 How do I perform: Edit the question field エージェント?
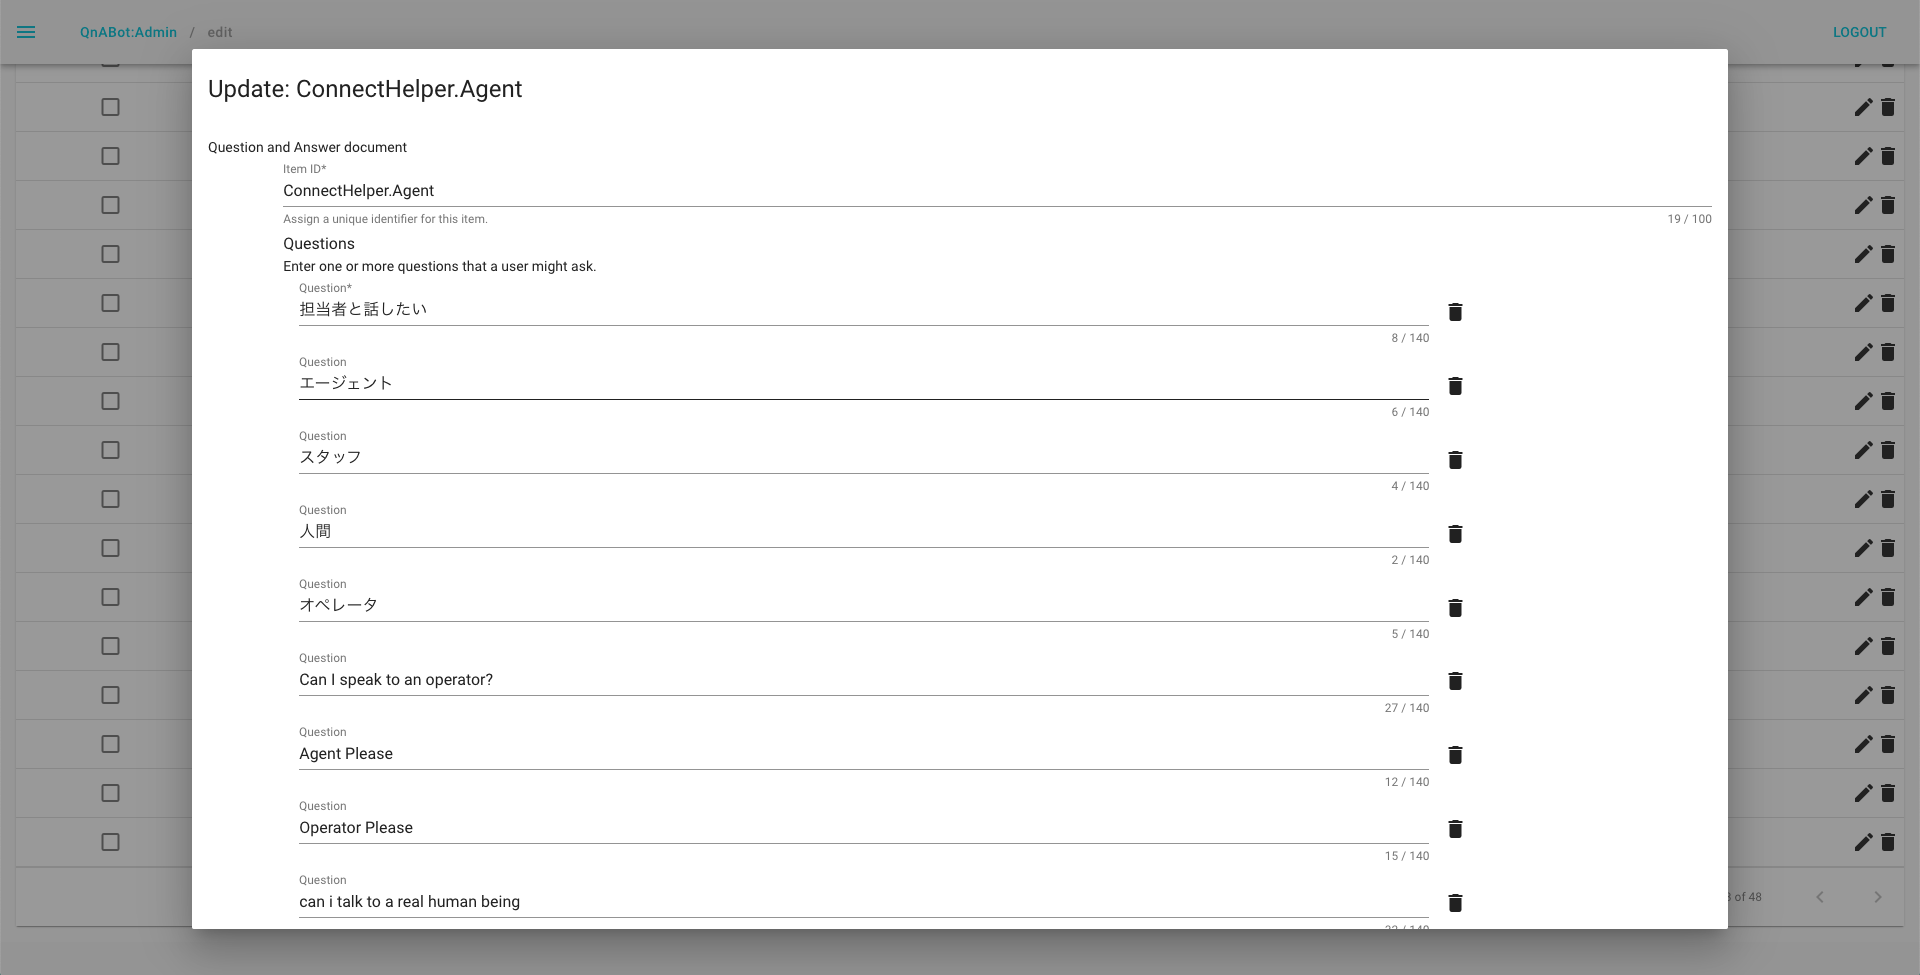[x=864, y=384]
